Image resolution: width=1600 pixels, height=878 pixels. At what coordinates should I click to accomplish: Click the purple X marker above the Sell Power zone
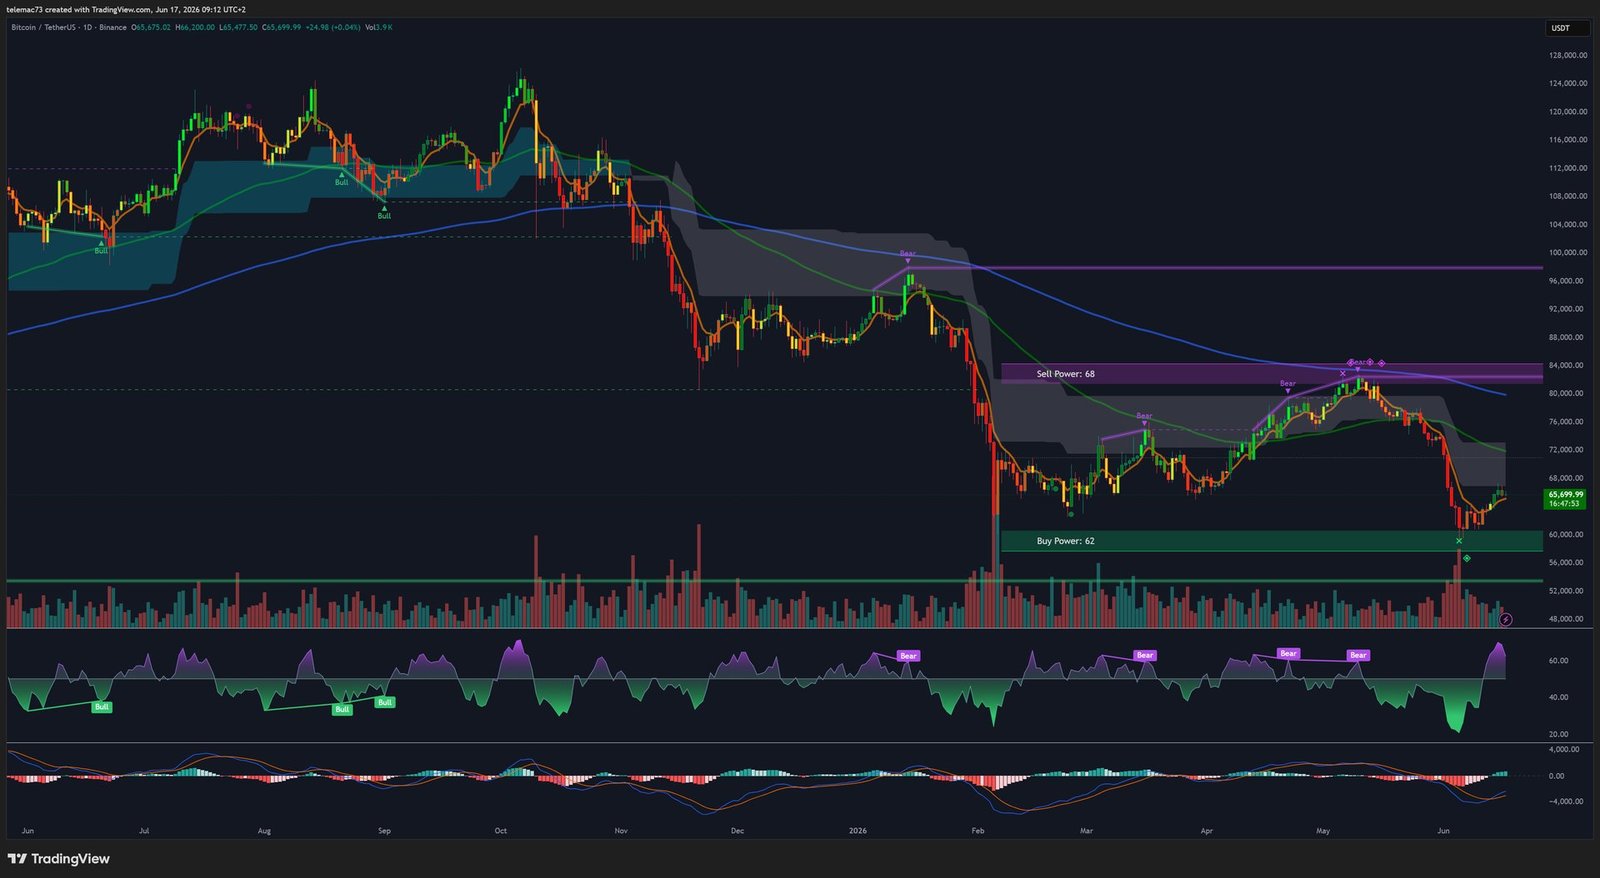point(1343,373)
